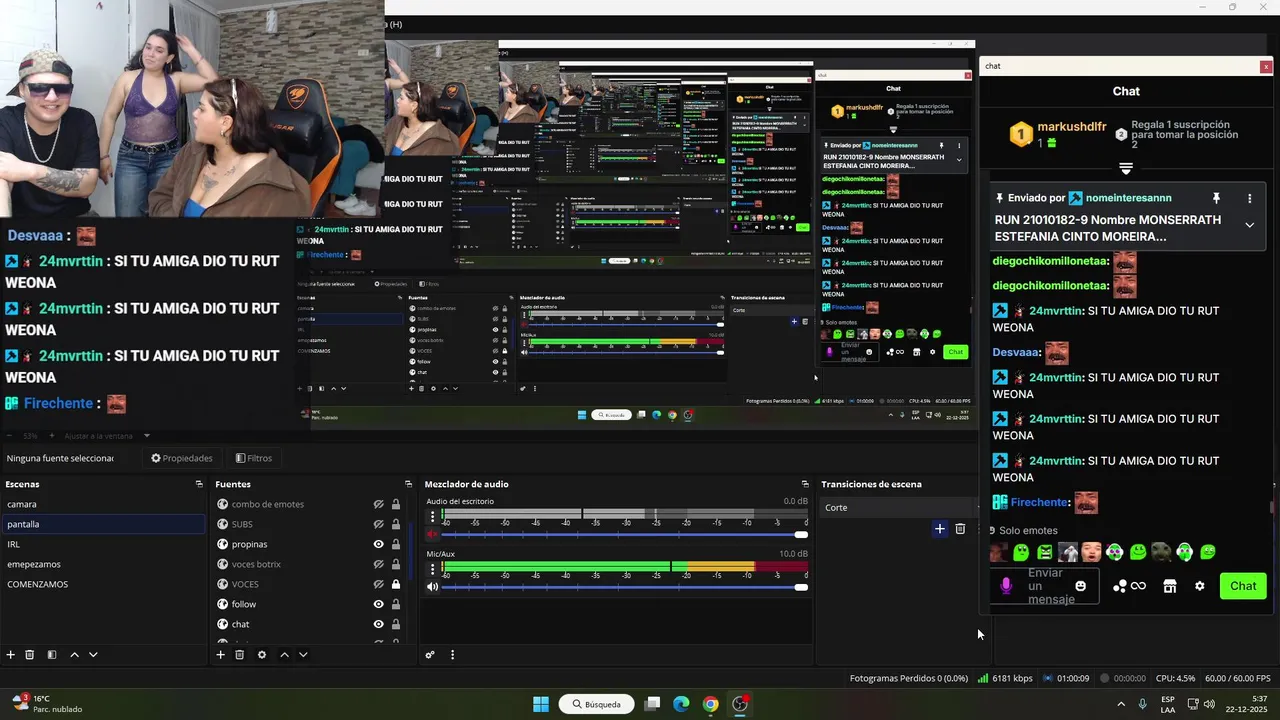Image resolution: width=1280 pixels, height=720 pixels.
Task: Open chat settings gear icon
Action: (x=1200, y=586)
